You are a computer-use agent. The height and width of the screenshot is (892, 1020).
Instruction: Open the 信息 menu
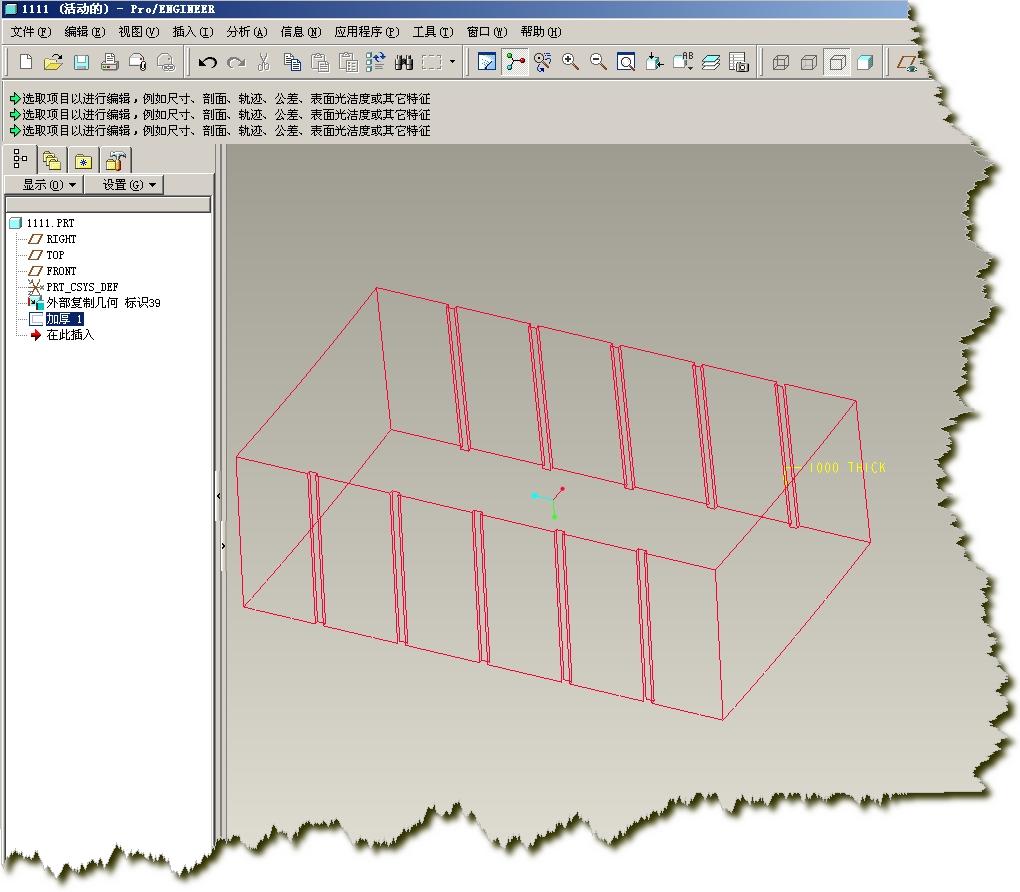pyautogui.click(x=301, y=32)
